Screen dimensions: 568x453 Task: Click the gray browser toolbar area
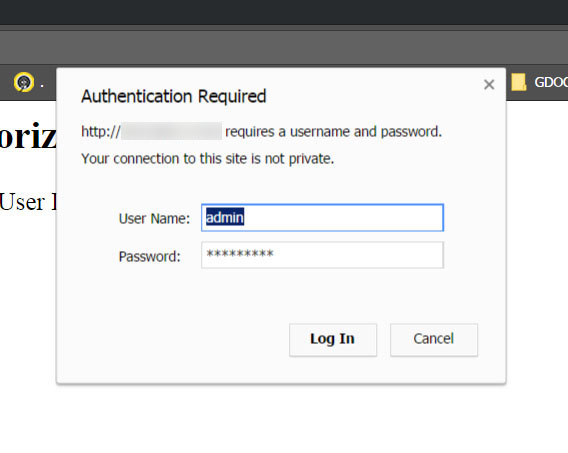pos(284,47)
